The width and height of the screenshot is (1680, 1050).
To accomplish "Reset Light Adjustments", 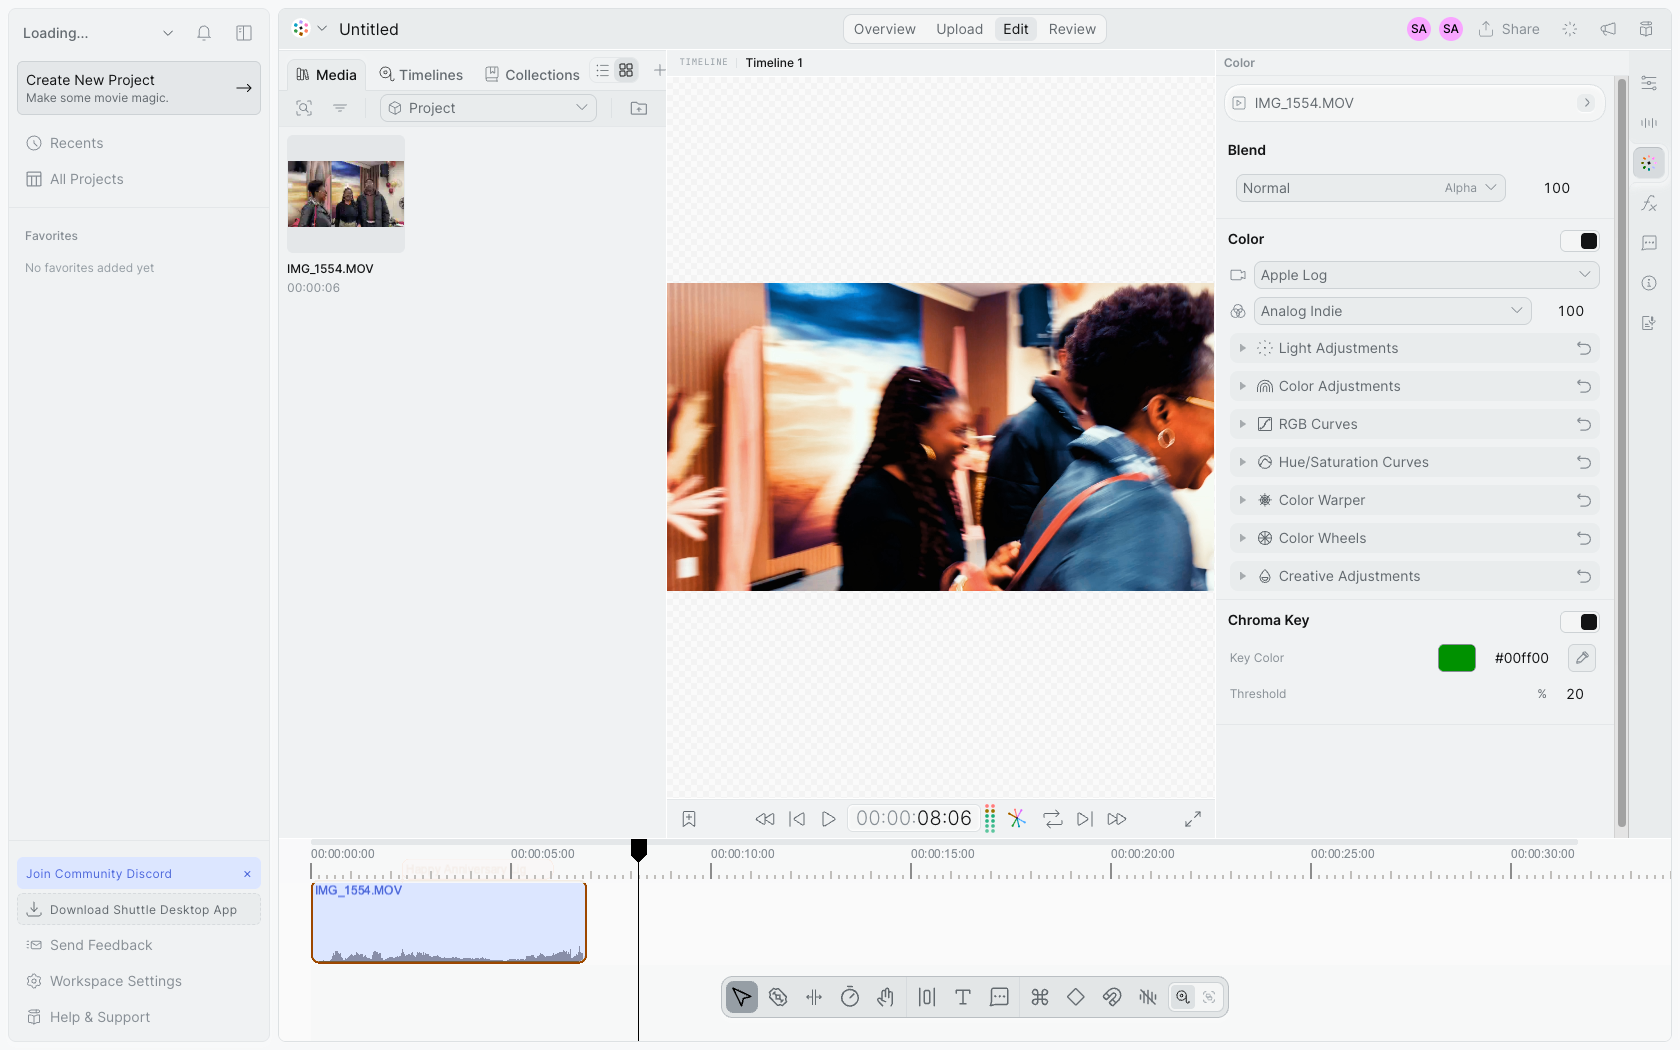I will (1584, 348).
